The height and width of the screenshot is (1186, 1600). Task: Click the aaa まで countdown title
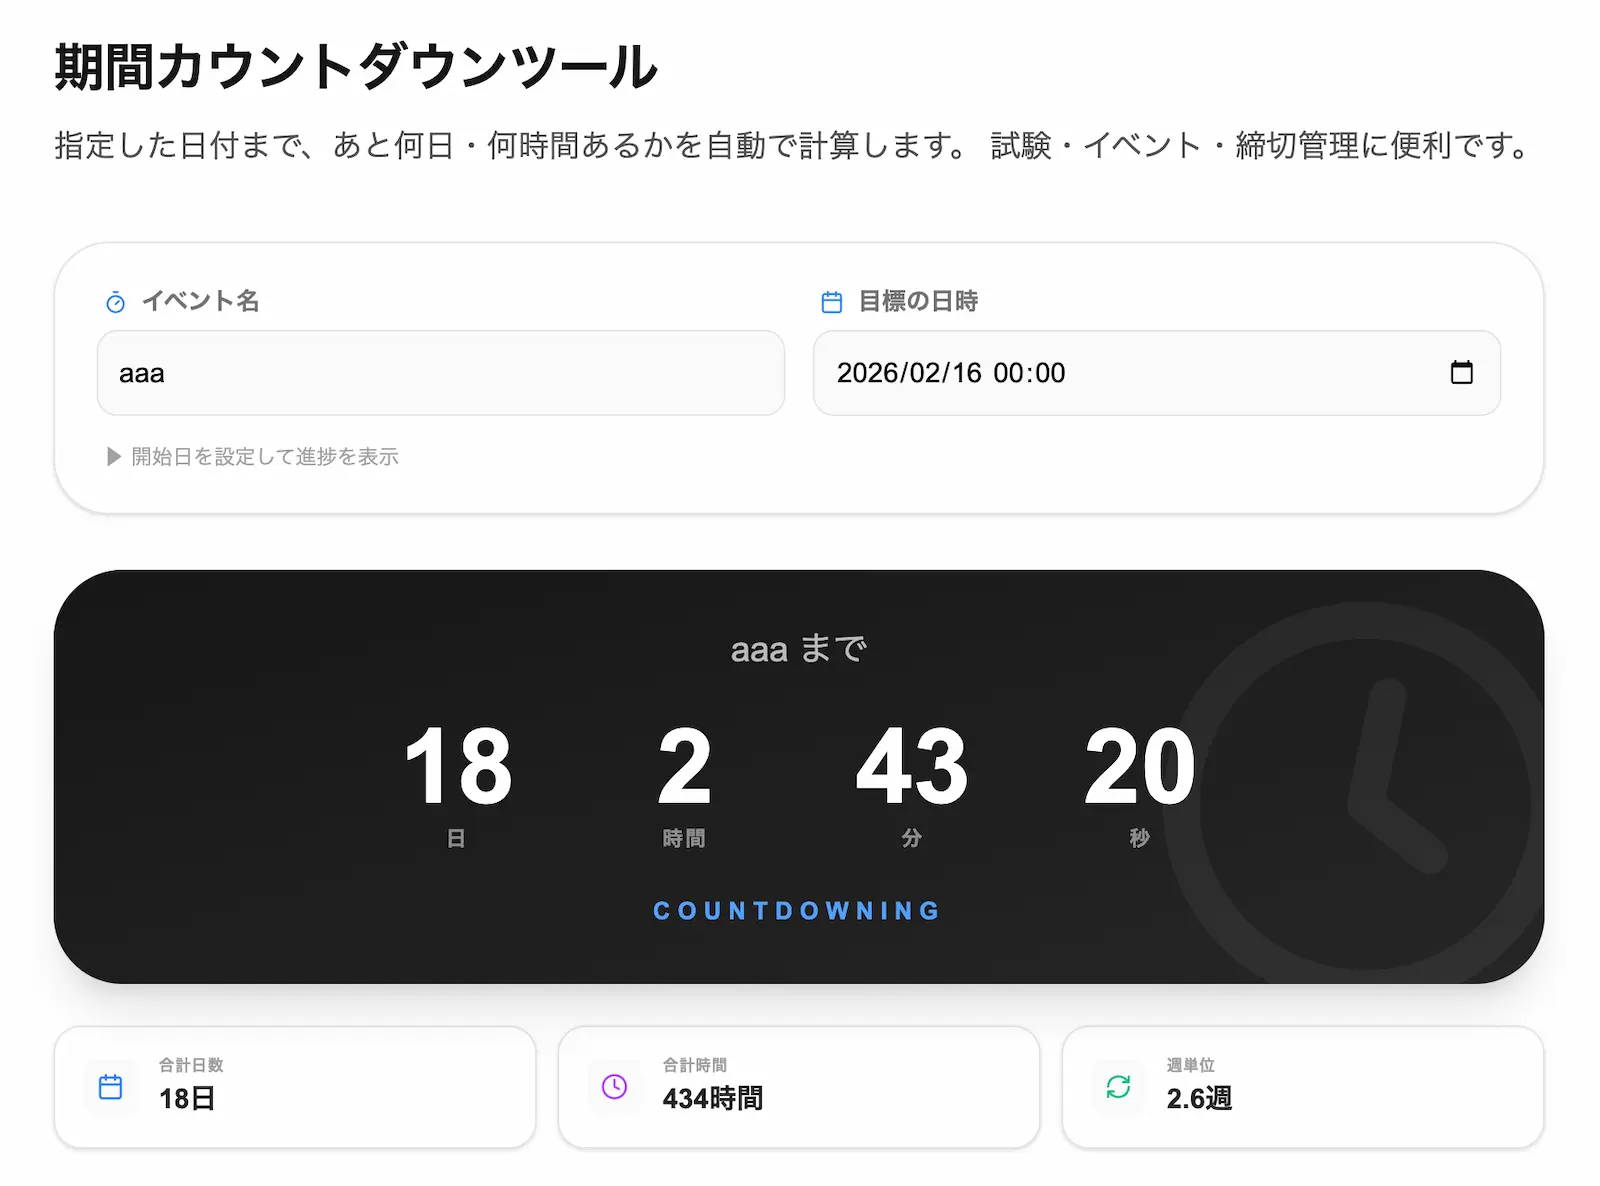[x=799, y=649]
